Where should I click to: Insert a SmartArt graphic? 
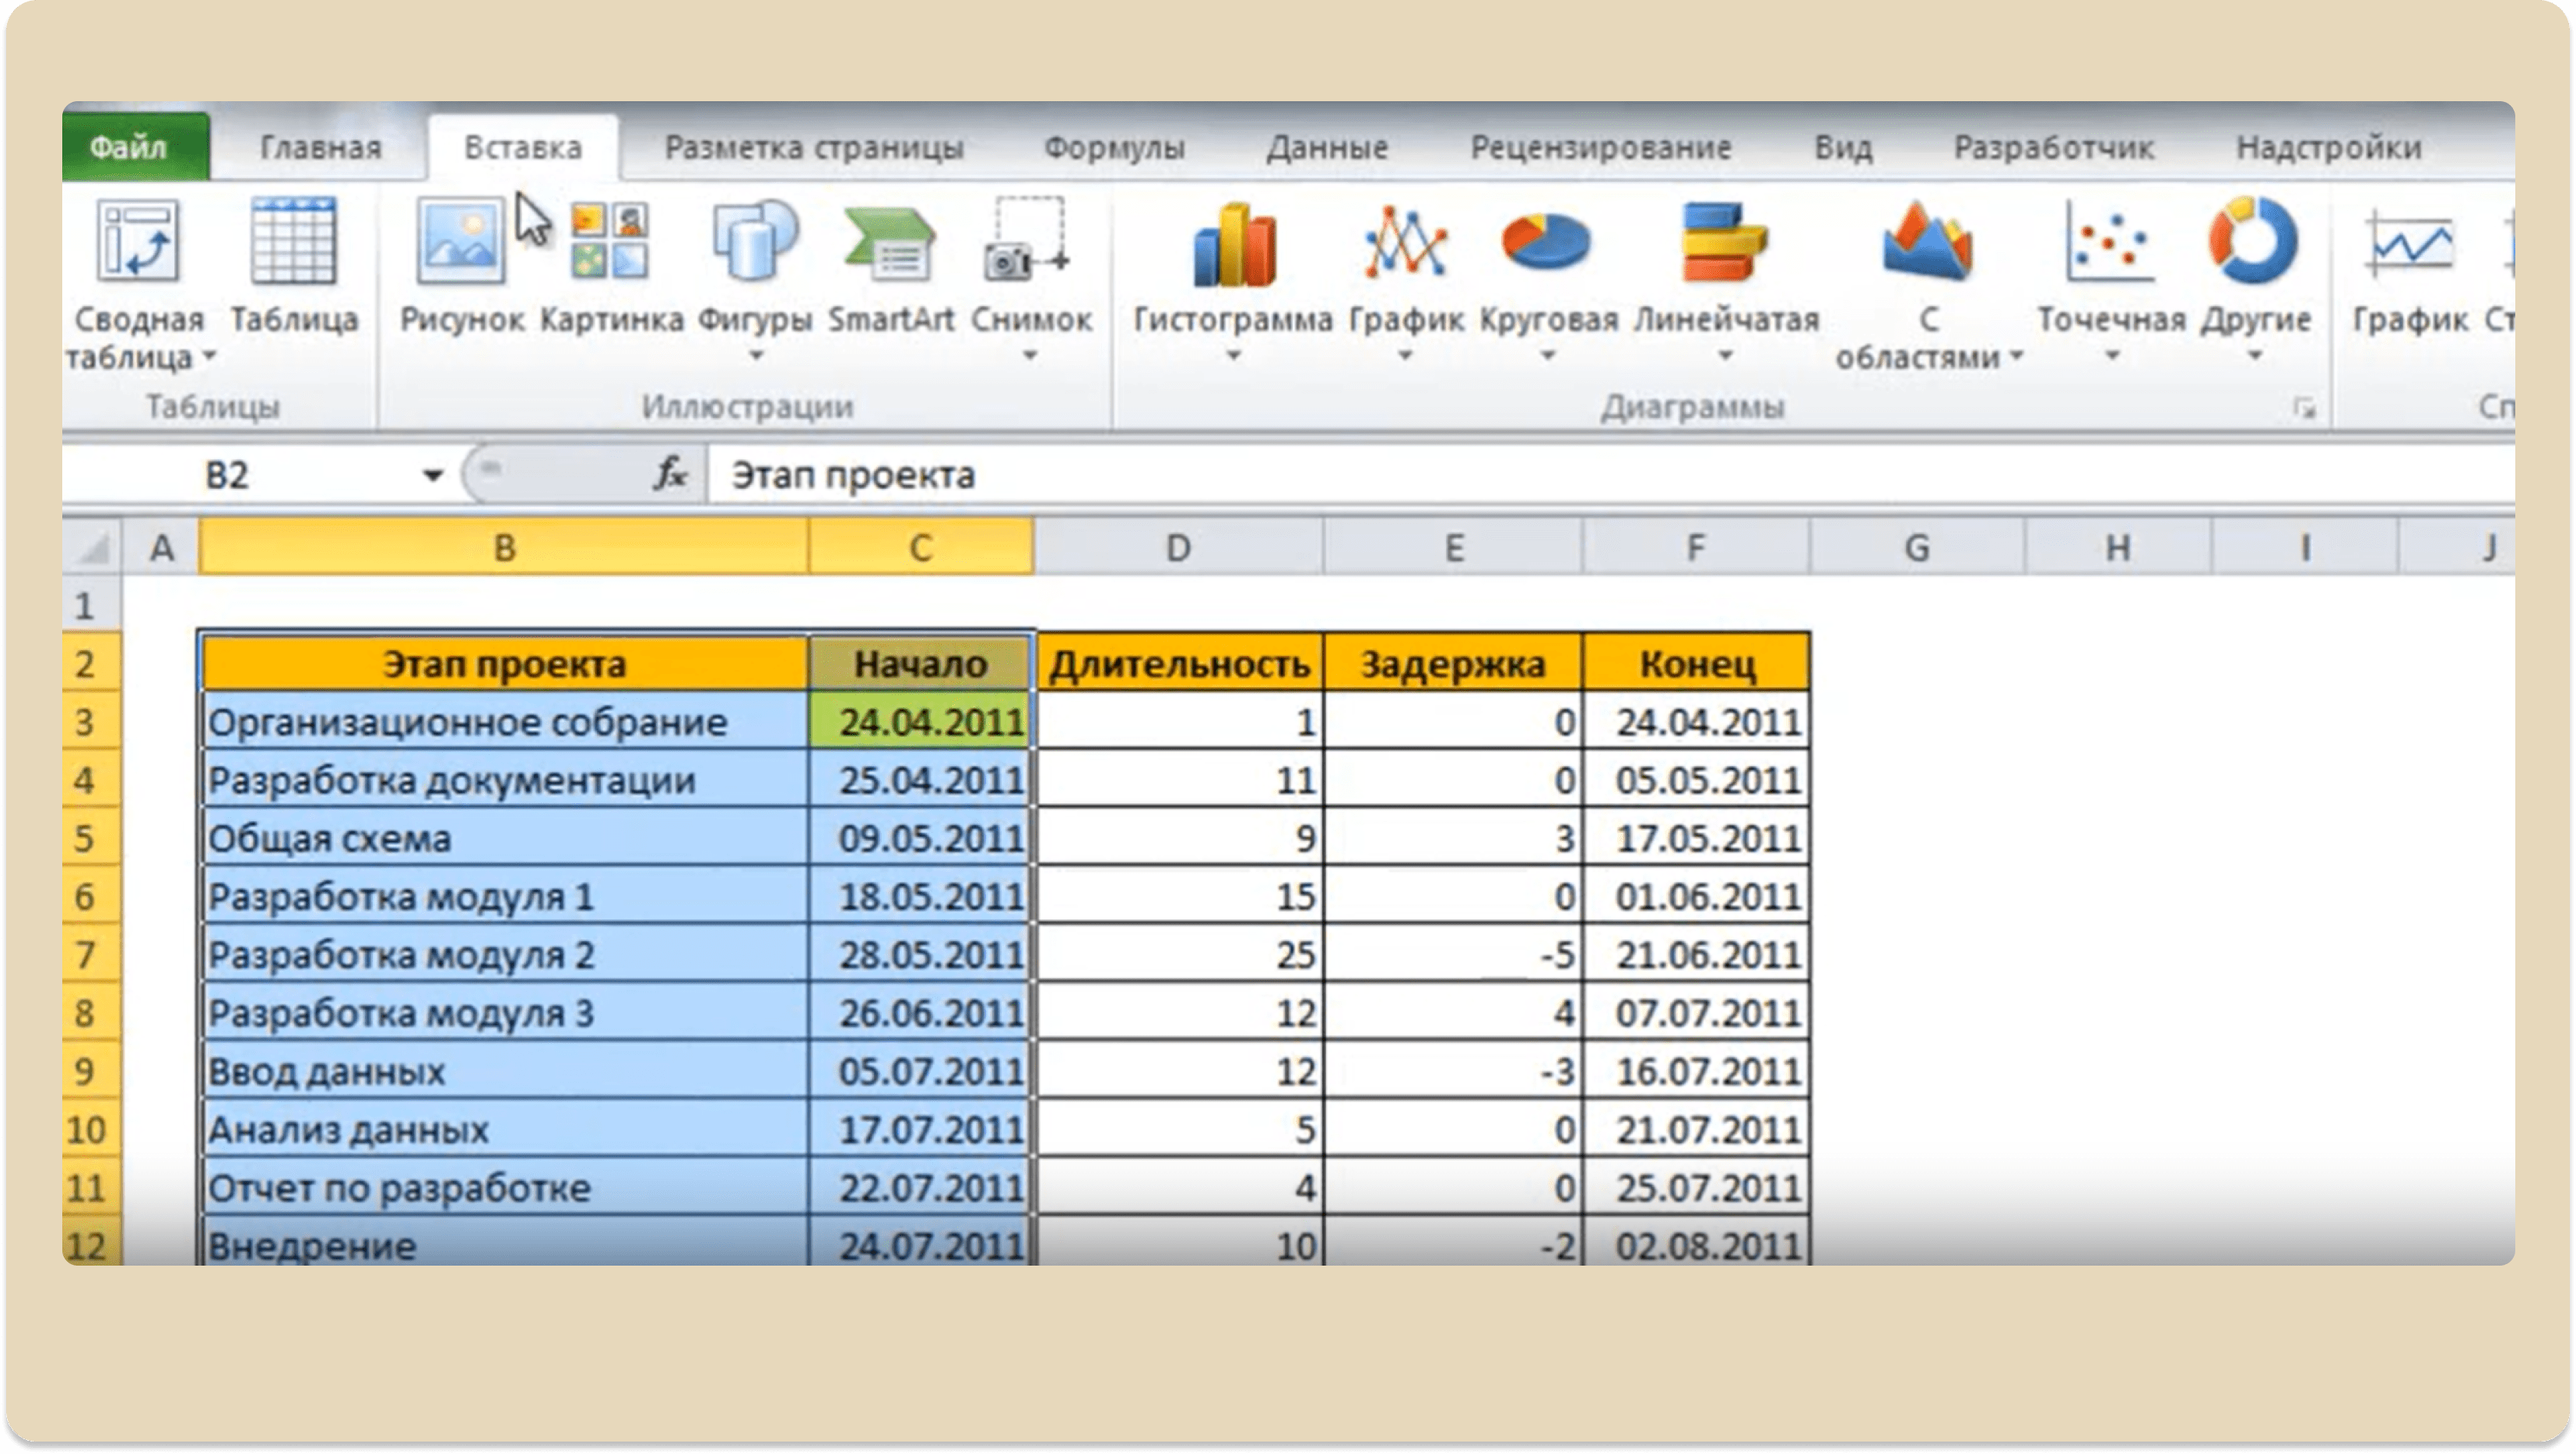[890, 243]
